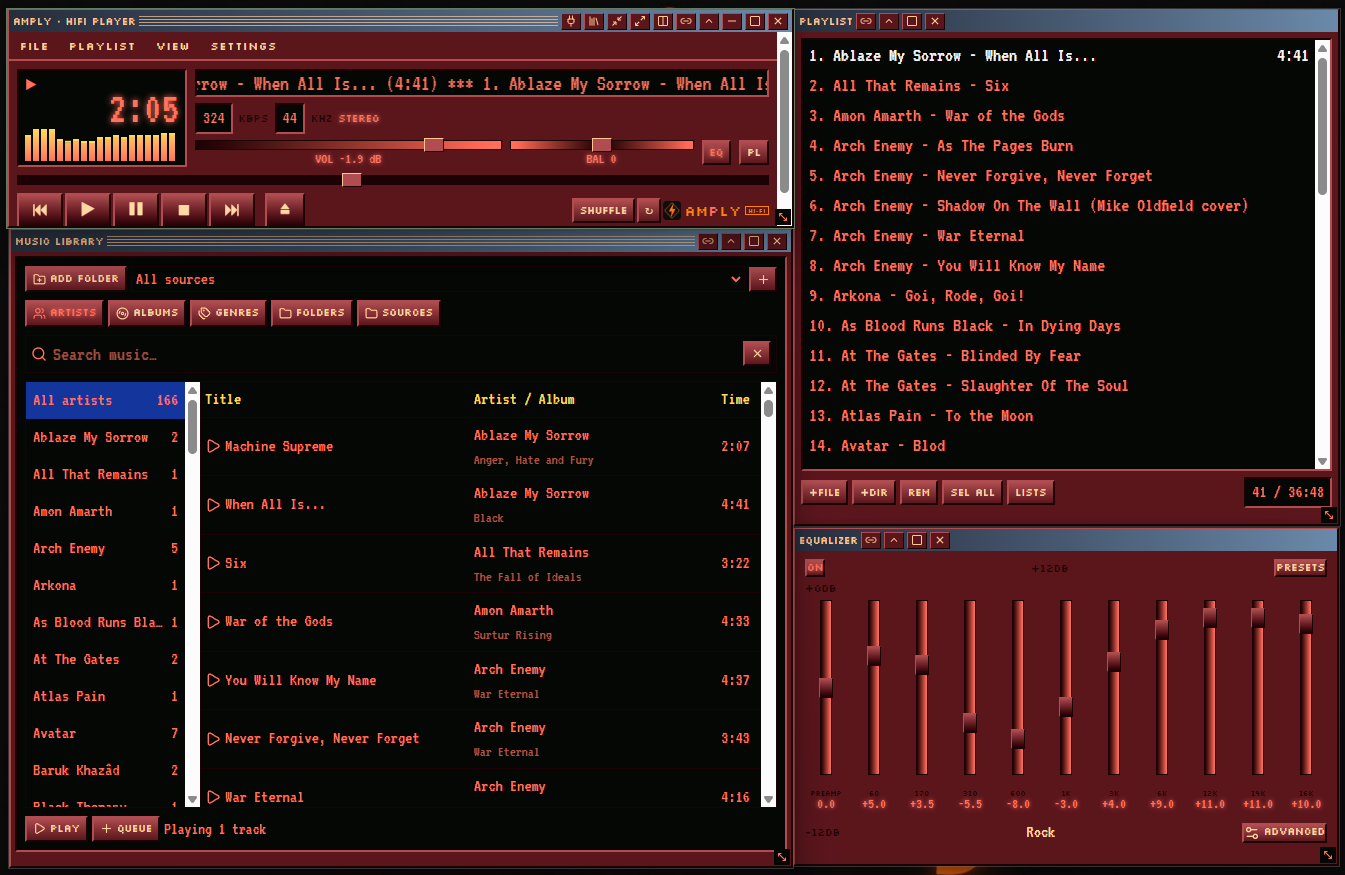Image resolution: width=1345 pixels, height=875 pixels.
Task: Switch to the Albums tab
Action: (x=146, y=312)
